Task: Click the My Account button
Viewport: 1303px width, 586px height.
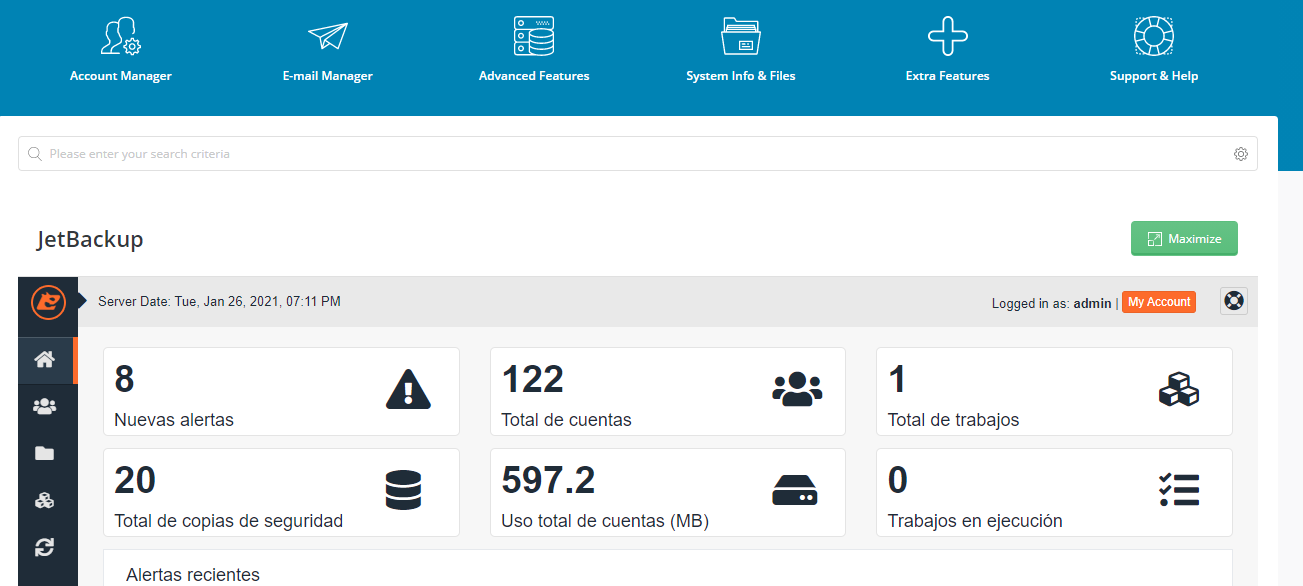Action: pyautogui.click(x=1159, y=302)
